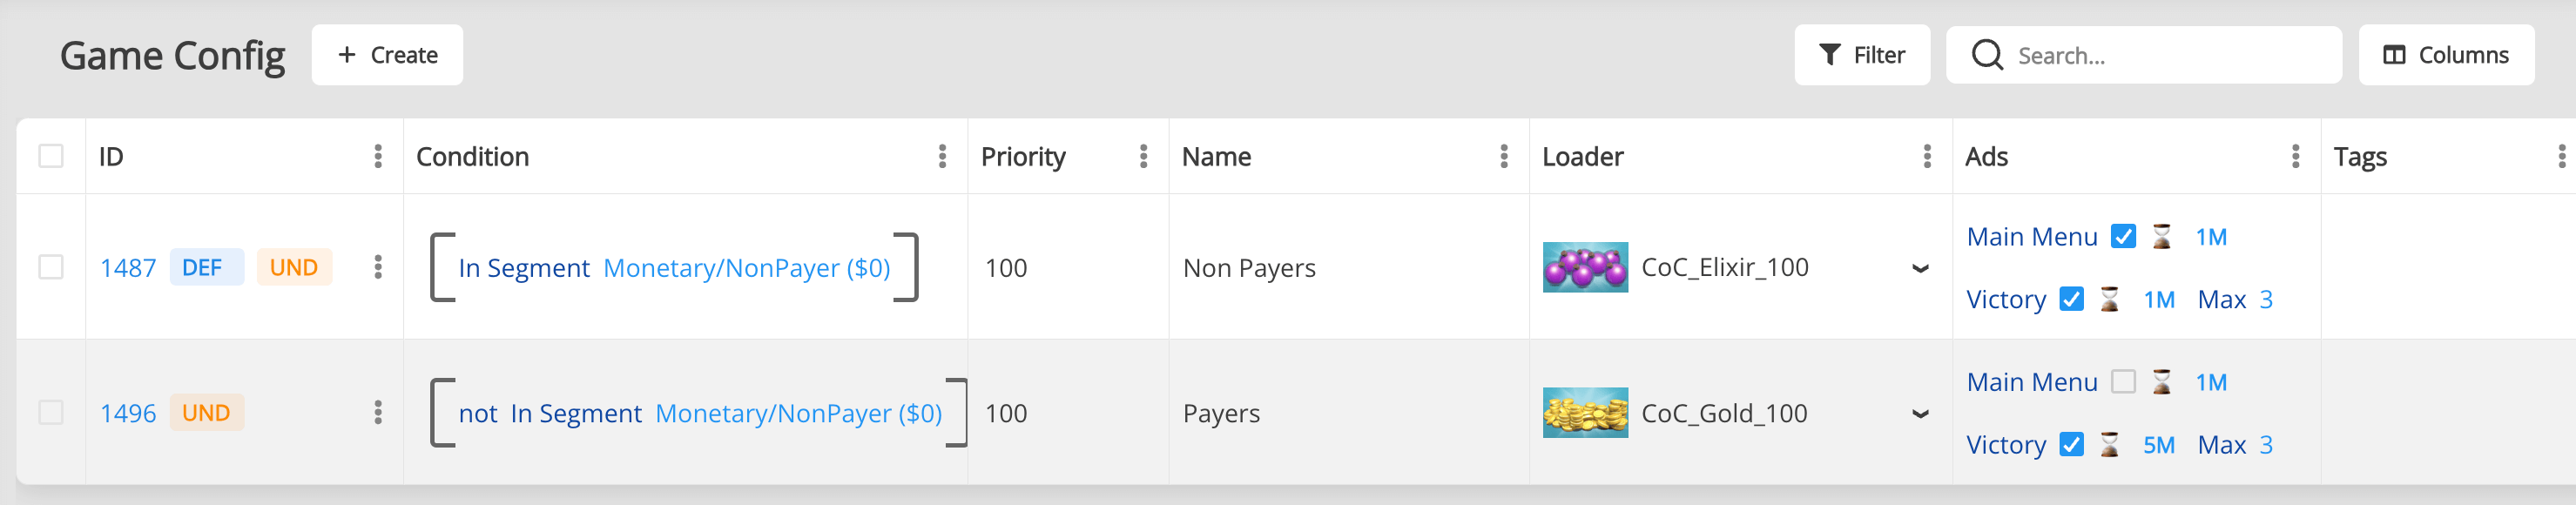This screenshot has height=505, width=2576.
Task: Open the Columns chooser
Action: pos(2445,55)
